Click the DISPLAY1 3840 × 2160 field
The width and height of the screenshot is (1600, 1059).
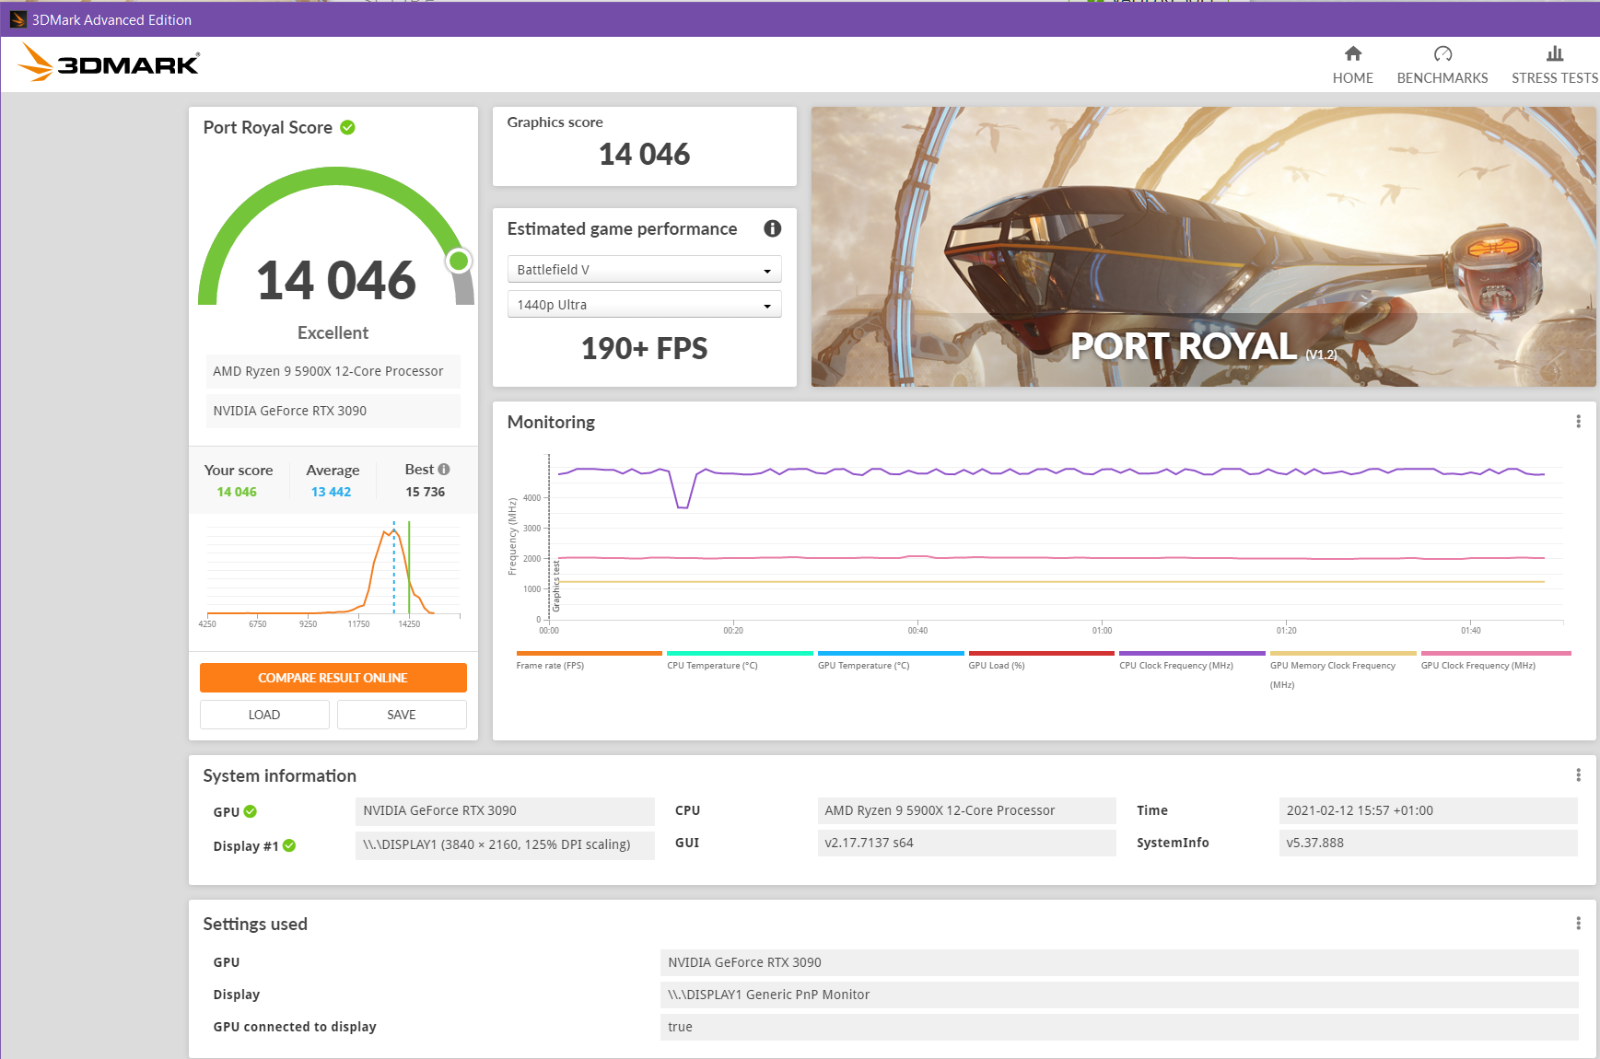(505, 845)
